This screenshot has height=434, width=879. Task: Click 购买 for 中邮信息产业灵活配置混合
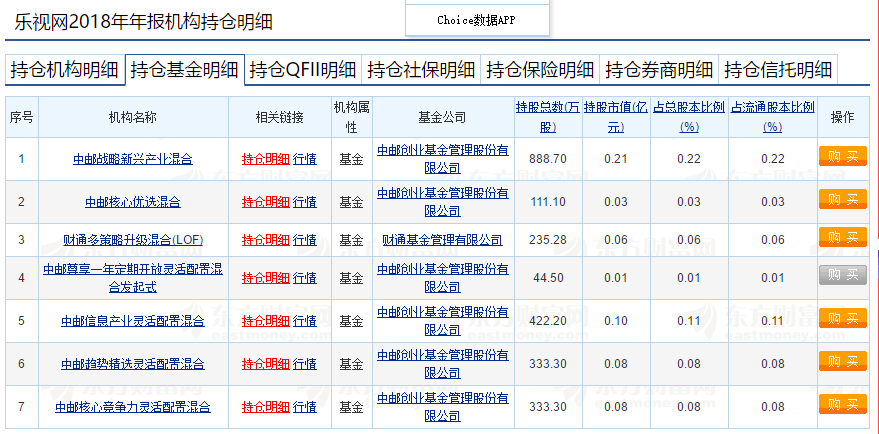click(x=843, y=318)
